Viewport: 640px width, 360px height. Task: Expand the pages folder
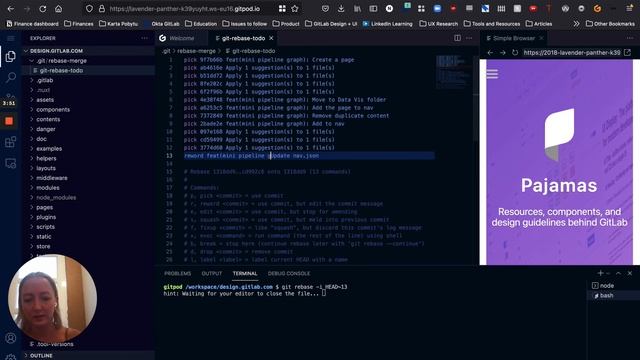click(x=44, y=207)
